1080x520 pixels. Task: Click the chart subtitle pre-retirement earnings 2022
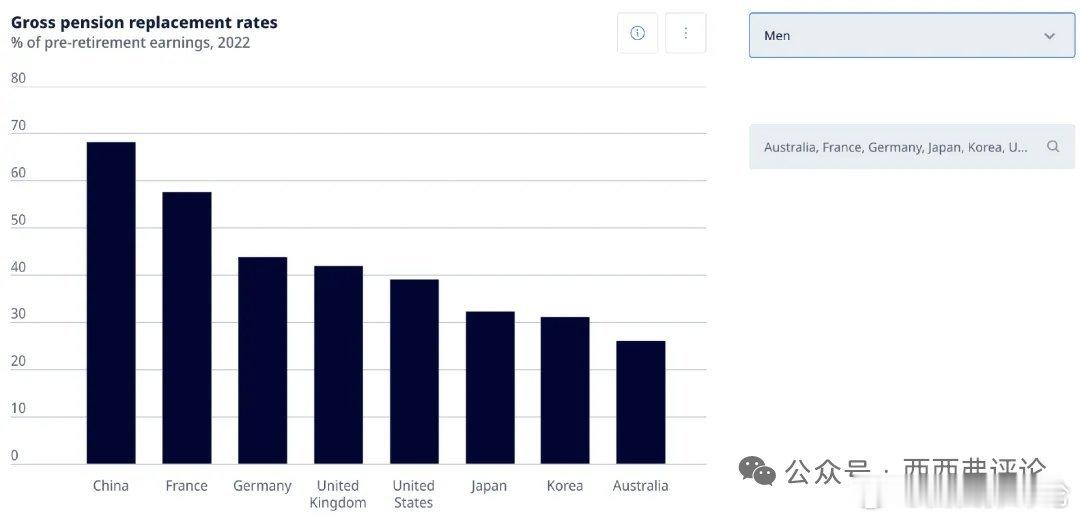point(130,43)
